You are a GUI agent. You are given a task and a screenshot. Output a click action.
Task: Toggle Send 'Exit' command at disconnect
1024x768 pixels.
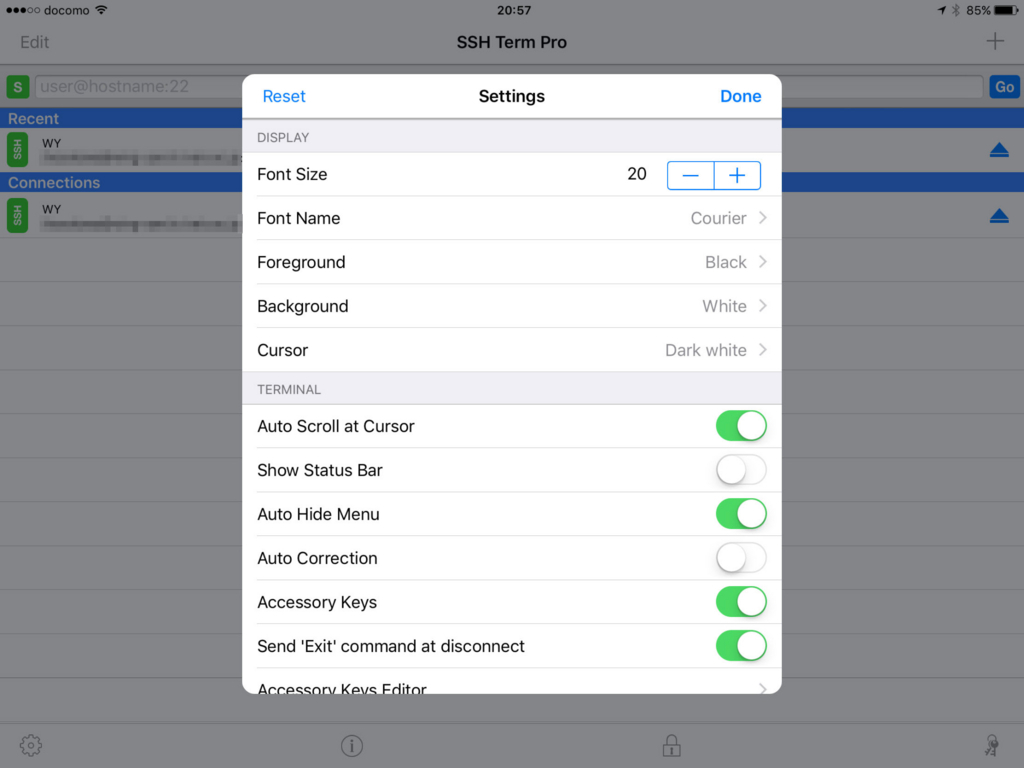741,646
